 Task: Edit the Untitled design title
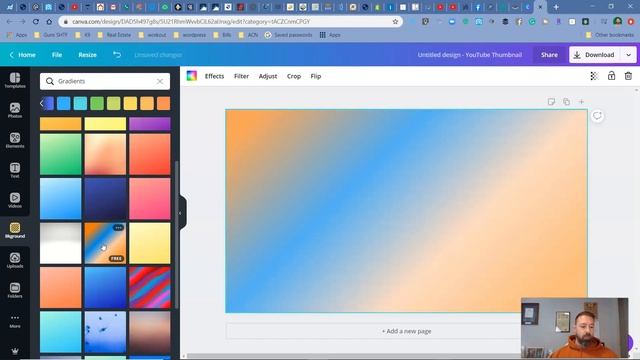[x=469, y=55]
